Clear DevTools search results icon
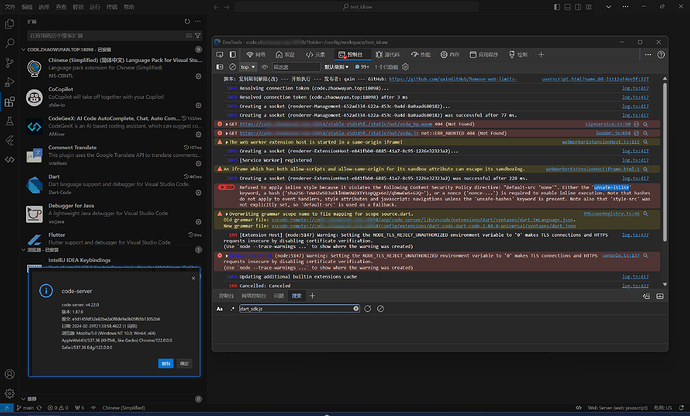 (380, 309)
